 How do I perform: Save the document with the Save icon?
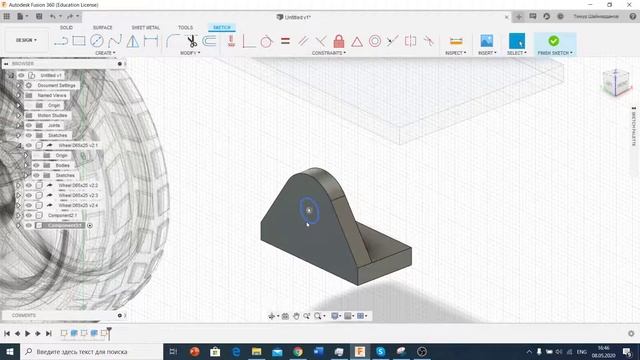(x=39, y=16)
